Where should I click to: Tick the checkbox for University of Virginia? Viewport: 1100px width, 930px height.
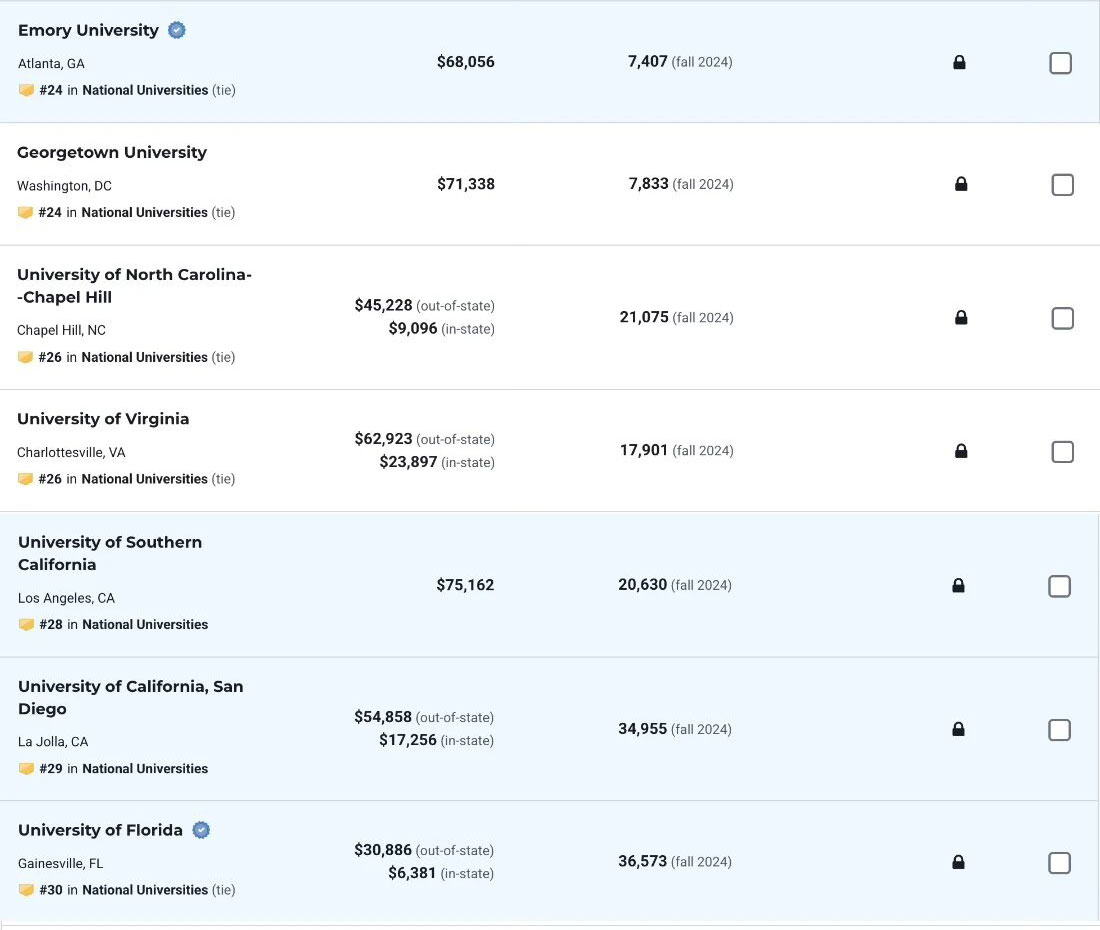[1062, 452]
